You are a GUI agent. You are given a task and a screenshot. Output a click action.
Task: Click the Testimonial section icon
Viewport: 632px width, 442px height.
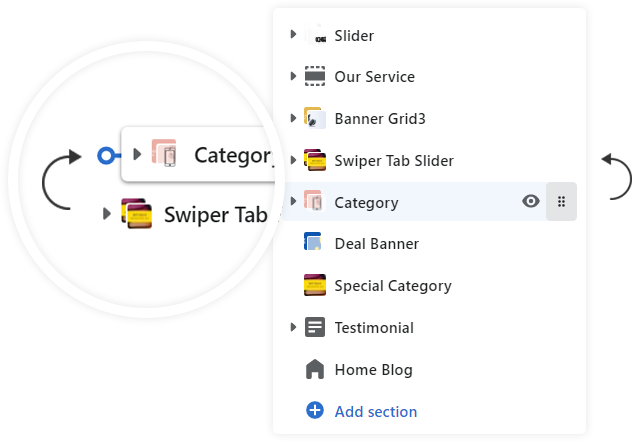315,327
